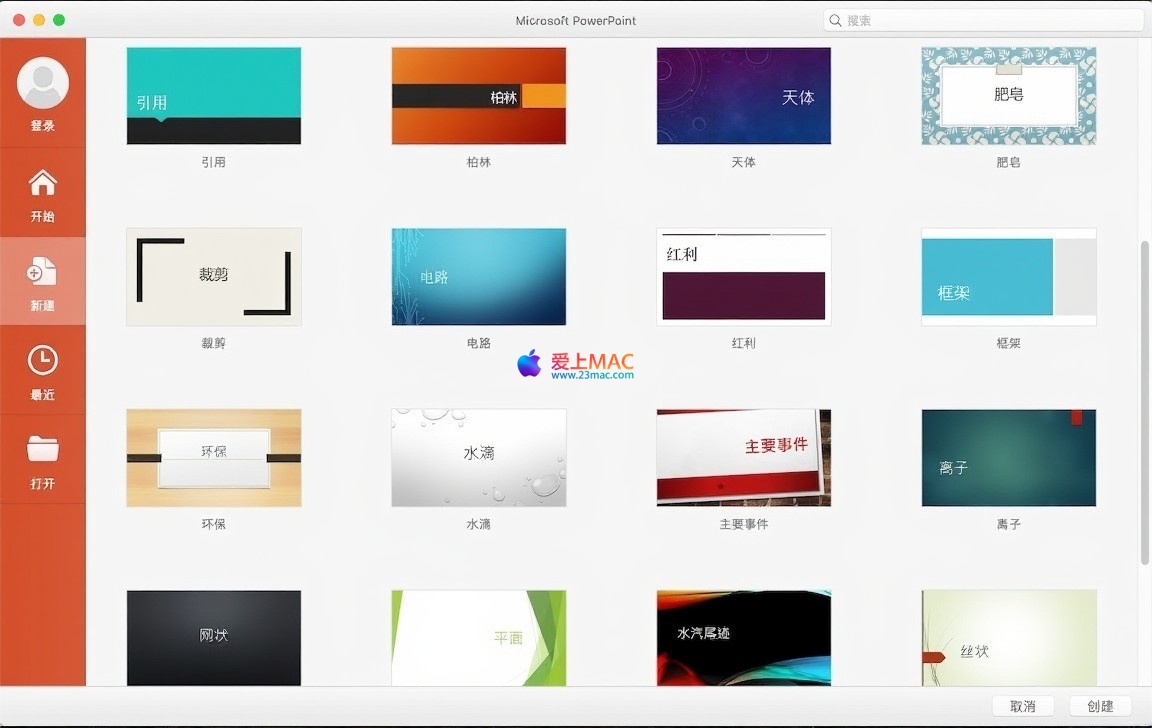The width and height of the screenshot is (1152, 728).
Task: Click the search magnifier icon
Action: (x=835, y=20)
